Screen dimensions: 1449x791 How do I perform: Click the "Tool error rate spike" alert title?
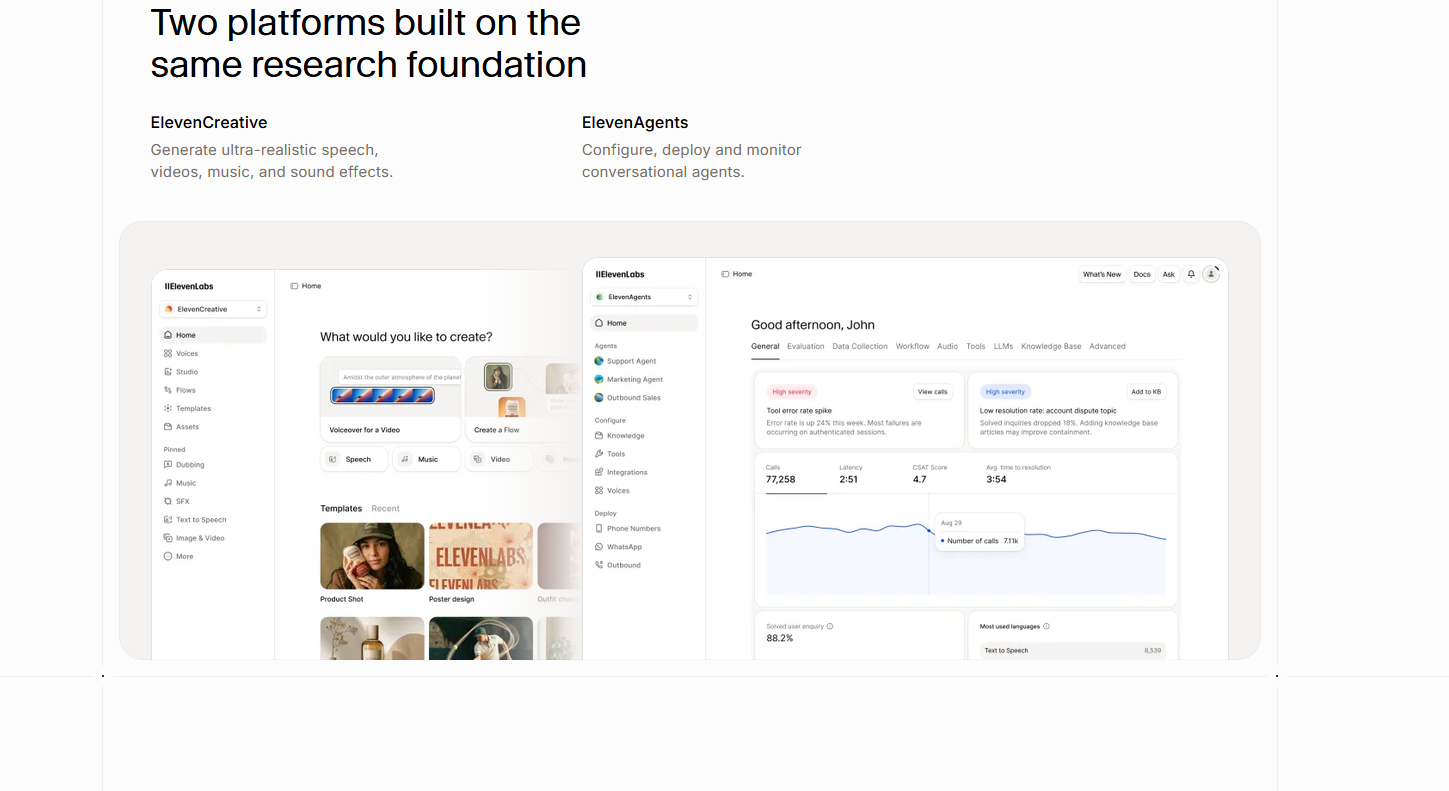click(799, 411)
